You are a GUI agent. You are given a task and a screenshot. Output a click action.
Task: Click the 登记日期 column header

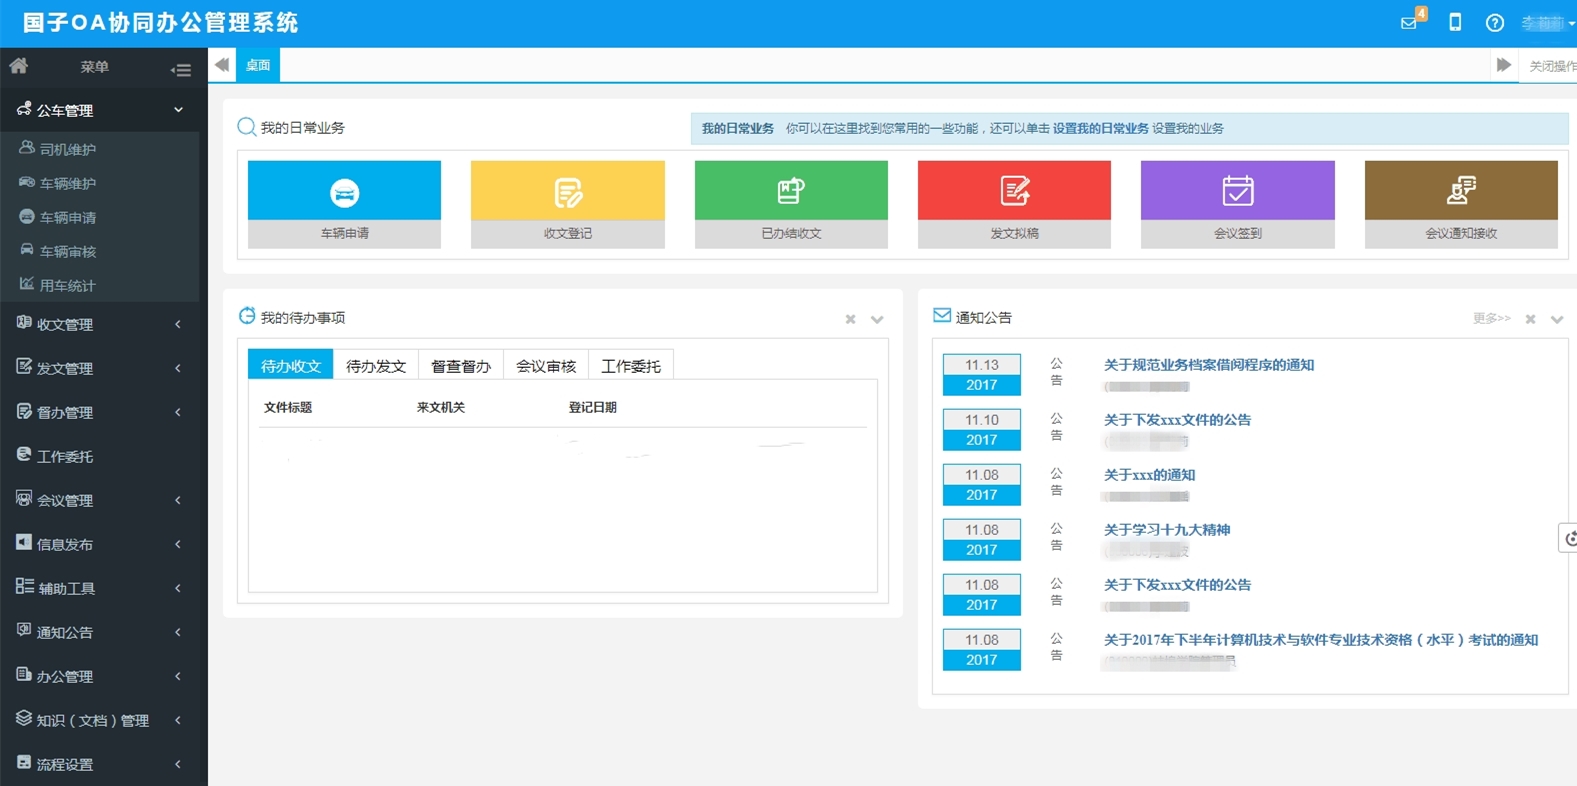coord(593,407)
